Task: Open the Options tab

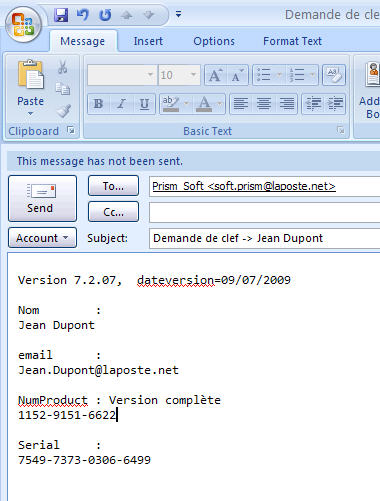Action: click(214, 41)
